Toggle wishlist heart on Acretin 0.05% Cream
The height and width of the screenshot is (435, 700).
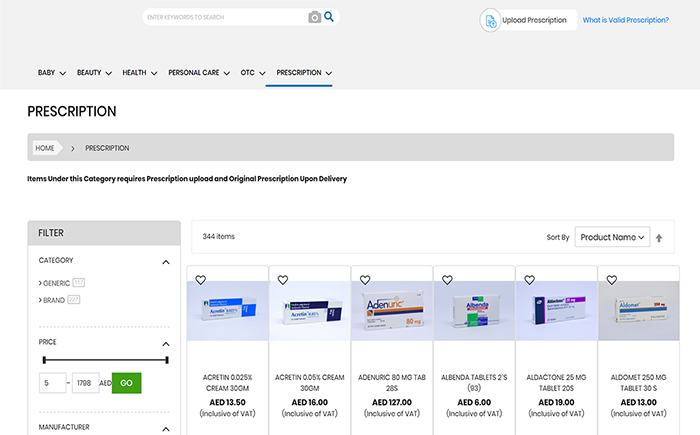point(283,280)
